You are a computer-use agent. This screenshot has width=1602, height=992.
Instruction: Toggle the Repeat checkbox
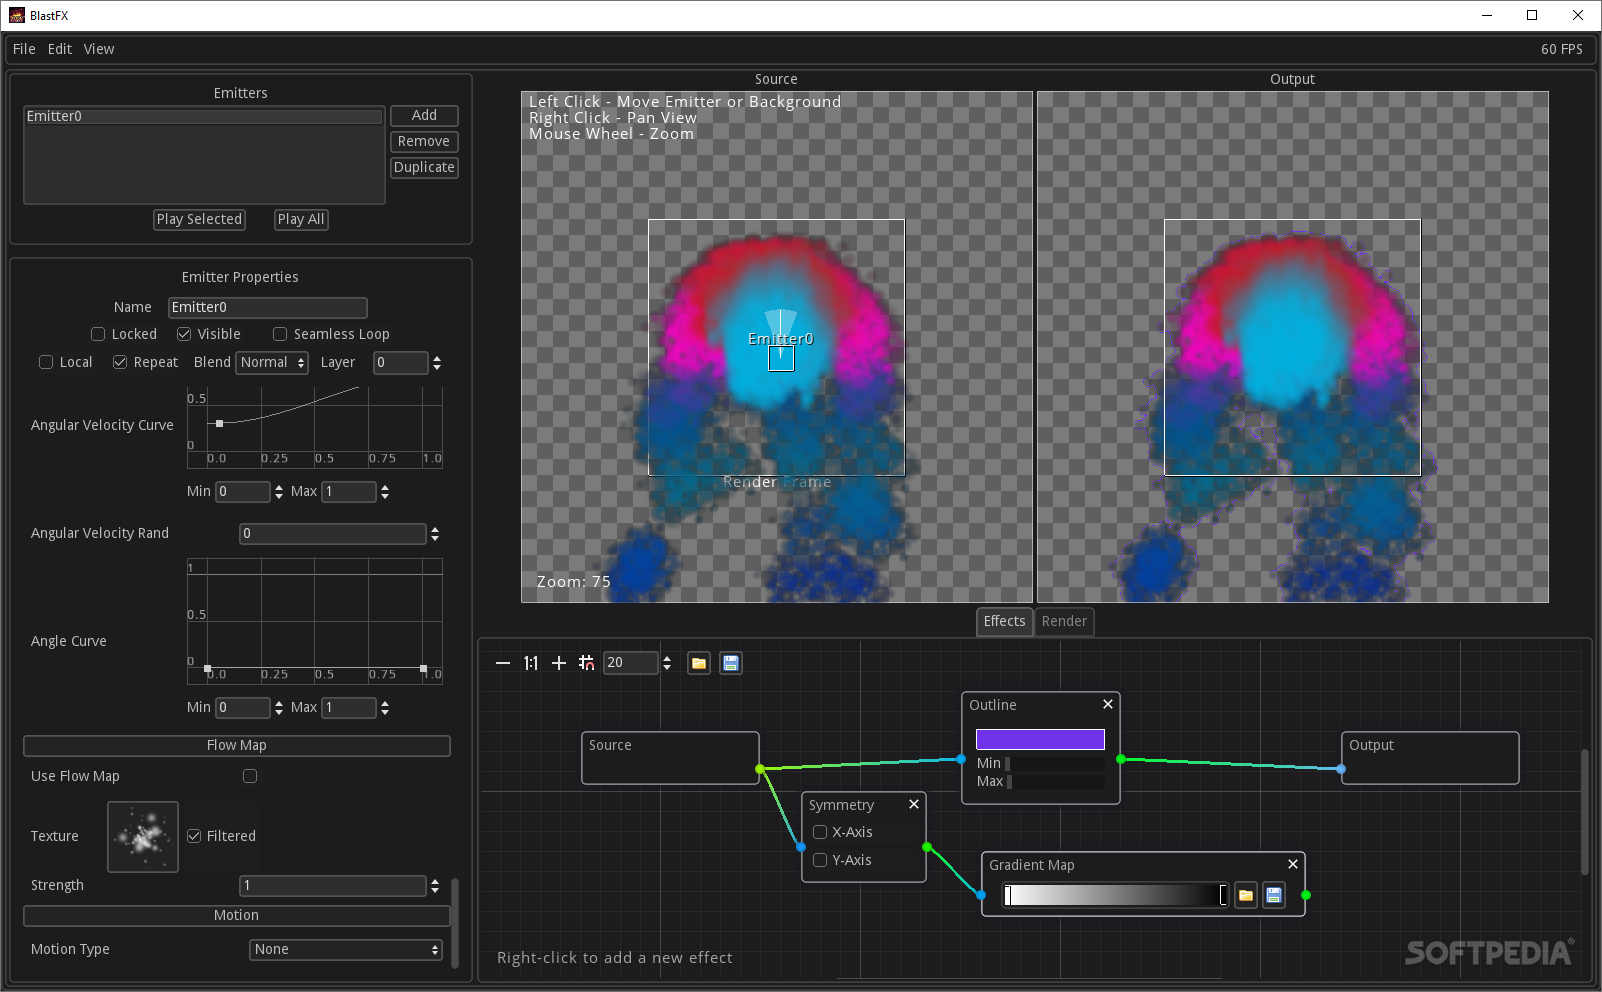tap(120, 362)
